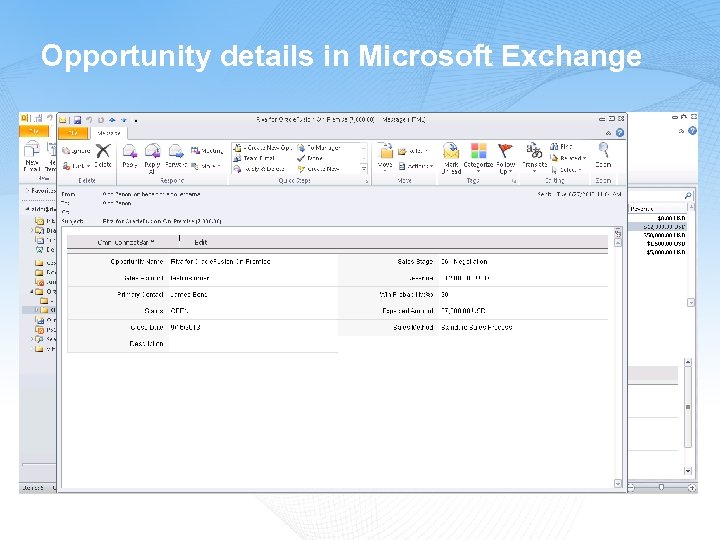Reply with Meeting in Respond group
Screen dimensions: 720x540
207,151
